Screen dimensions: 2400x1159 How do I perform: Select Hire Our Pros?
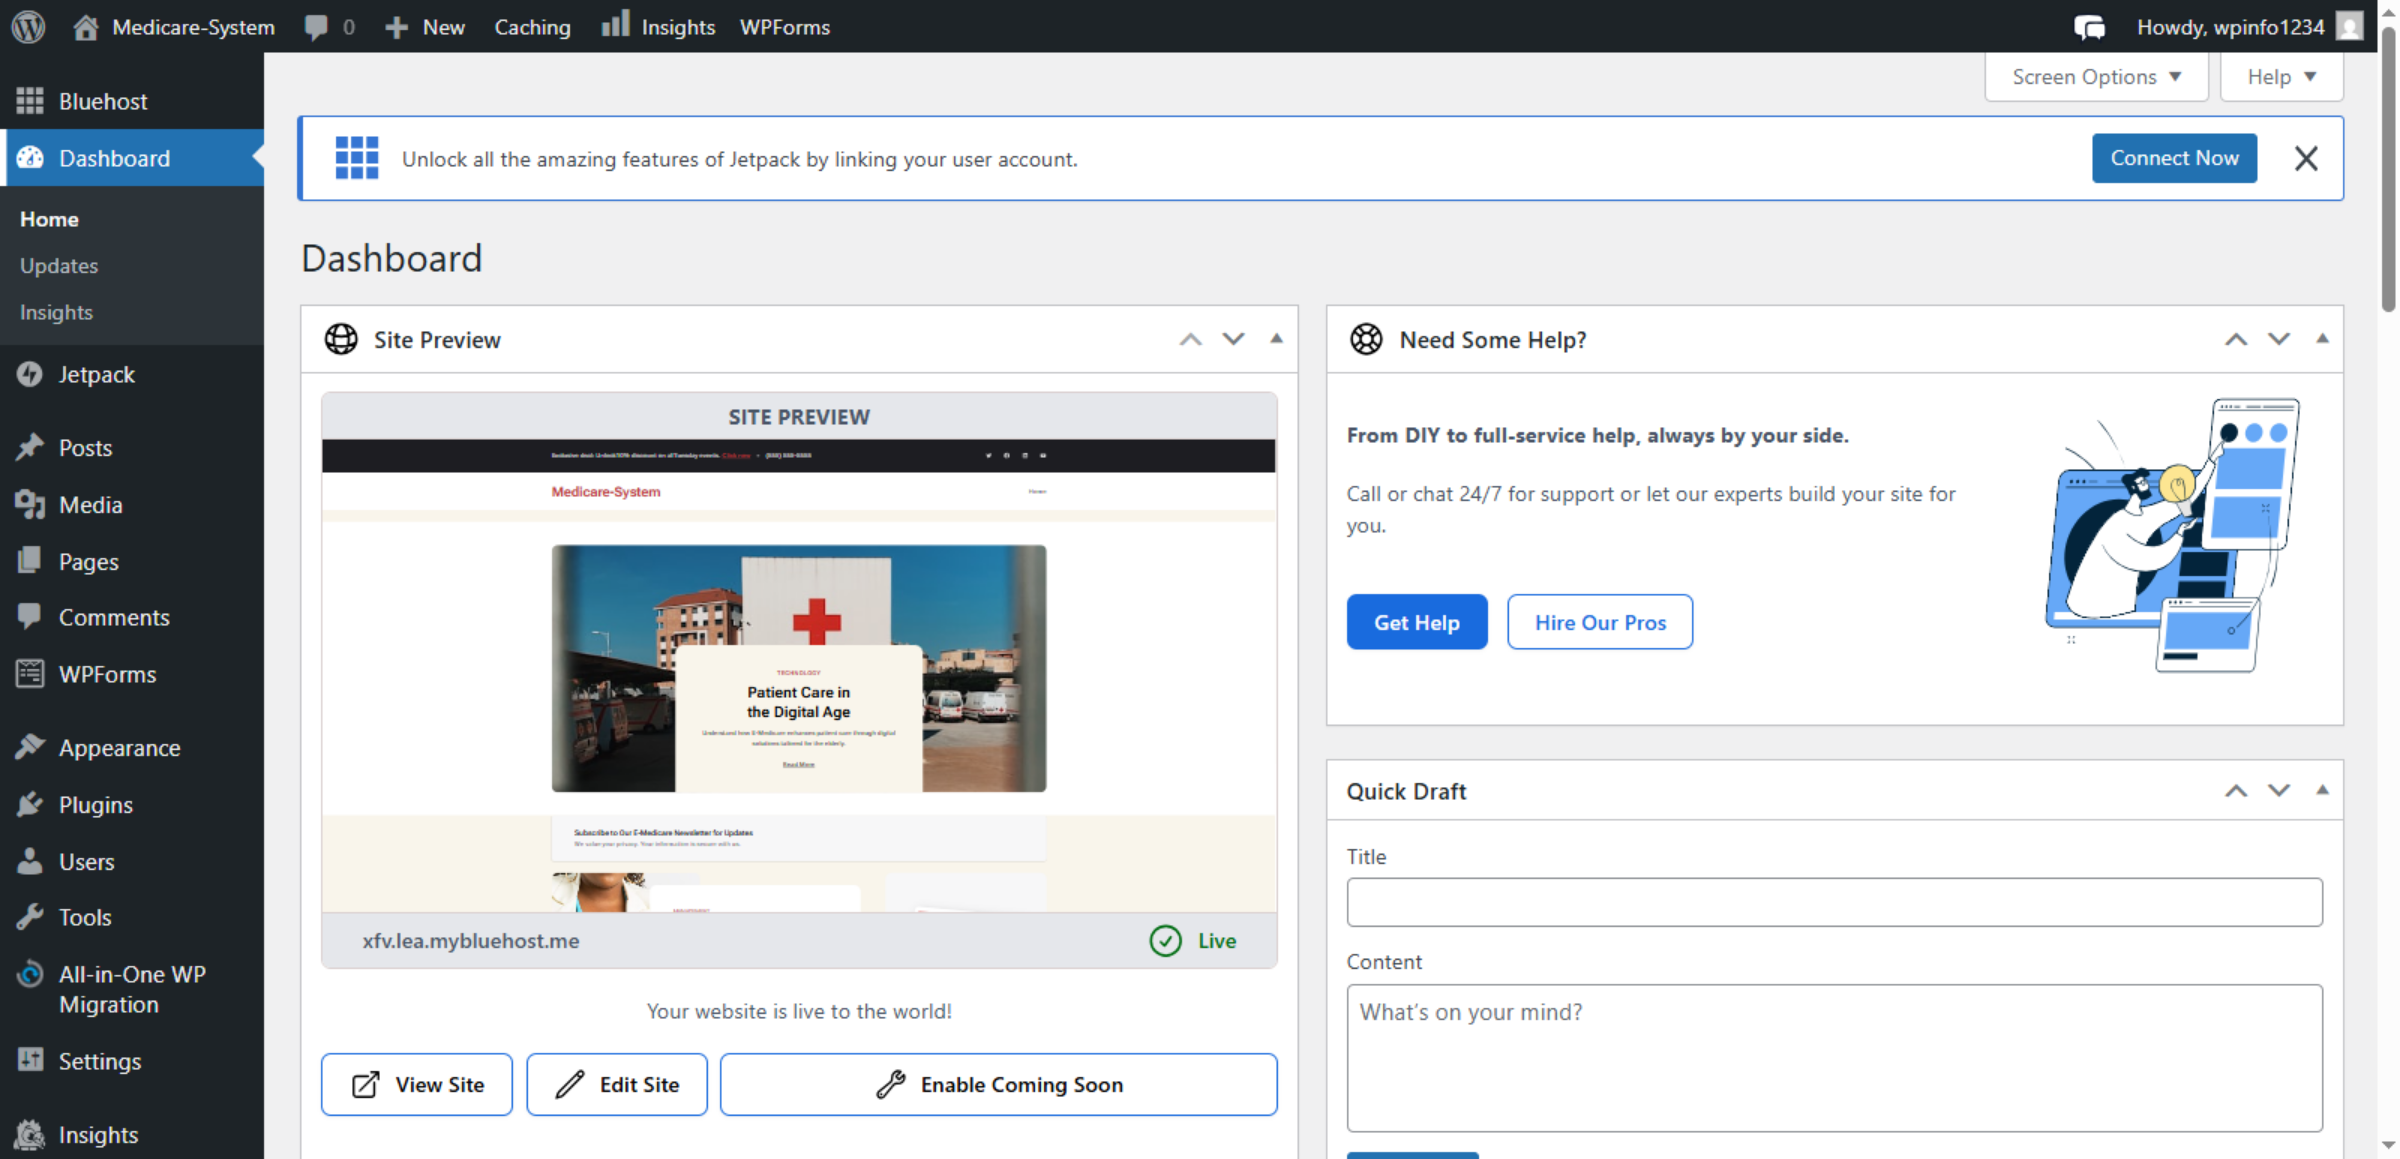pyautogui.click(x=1599, y=621)
